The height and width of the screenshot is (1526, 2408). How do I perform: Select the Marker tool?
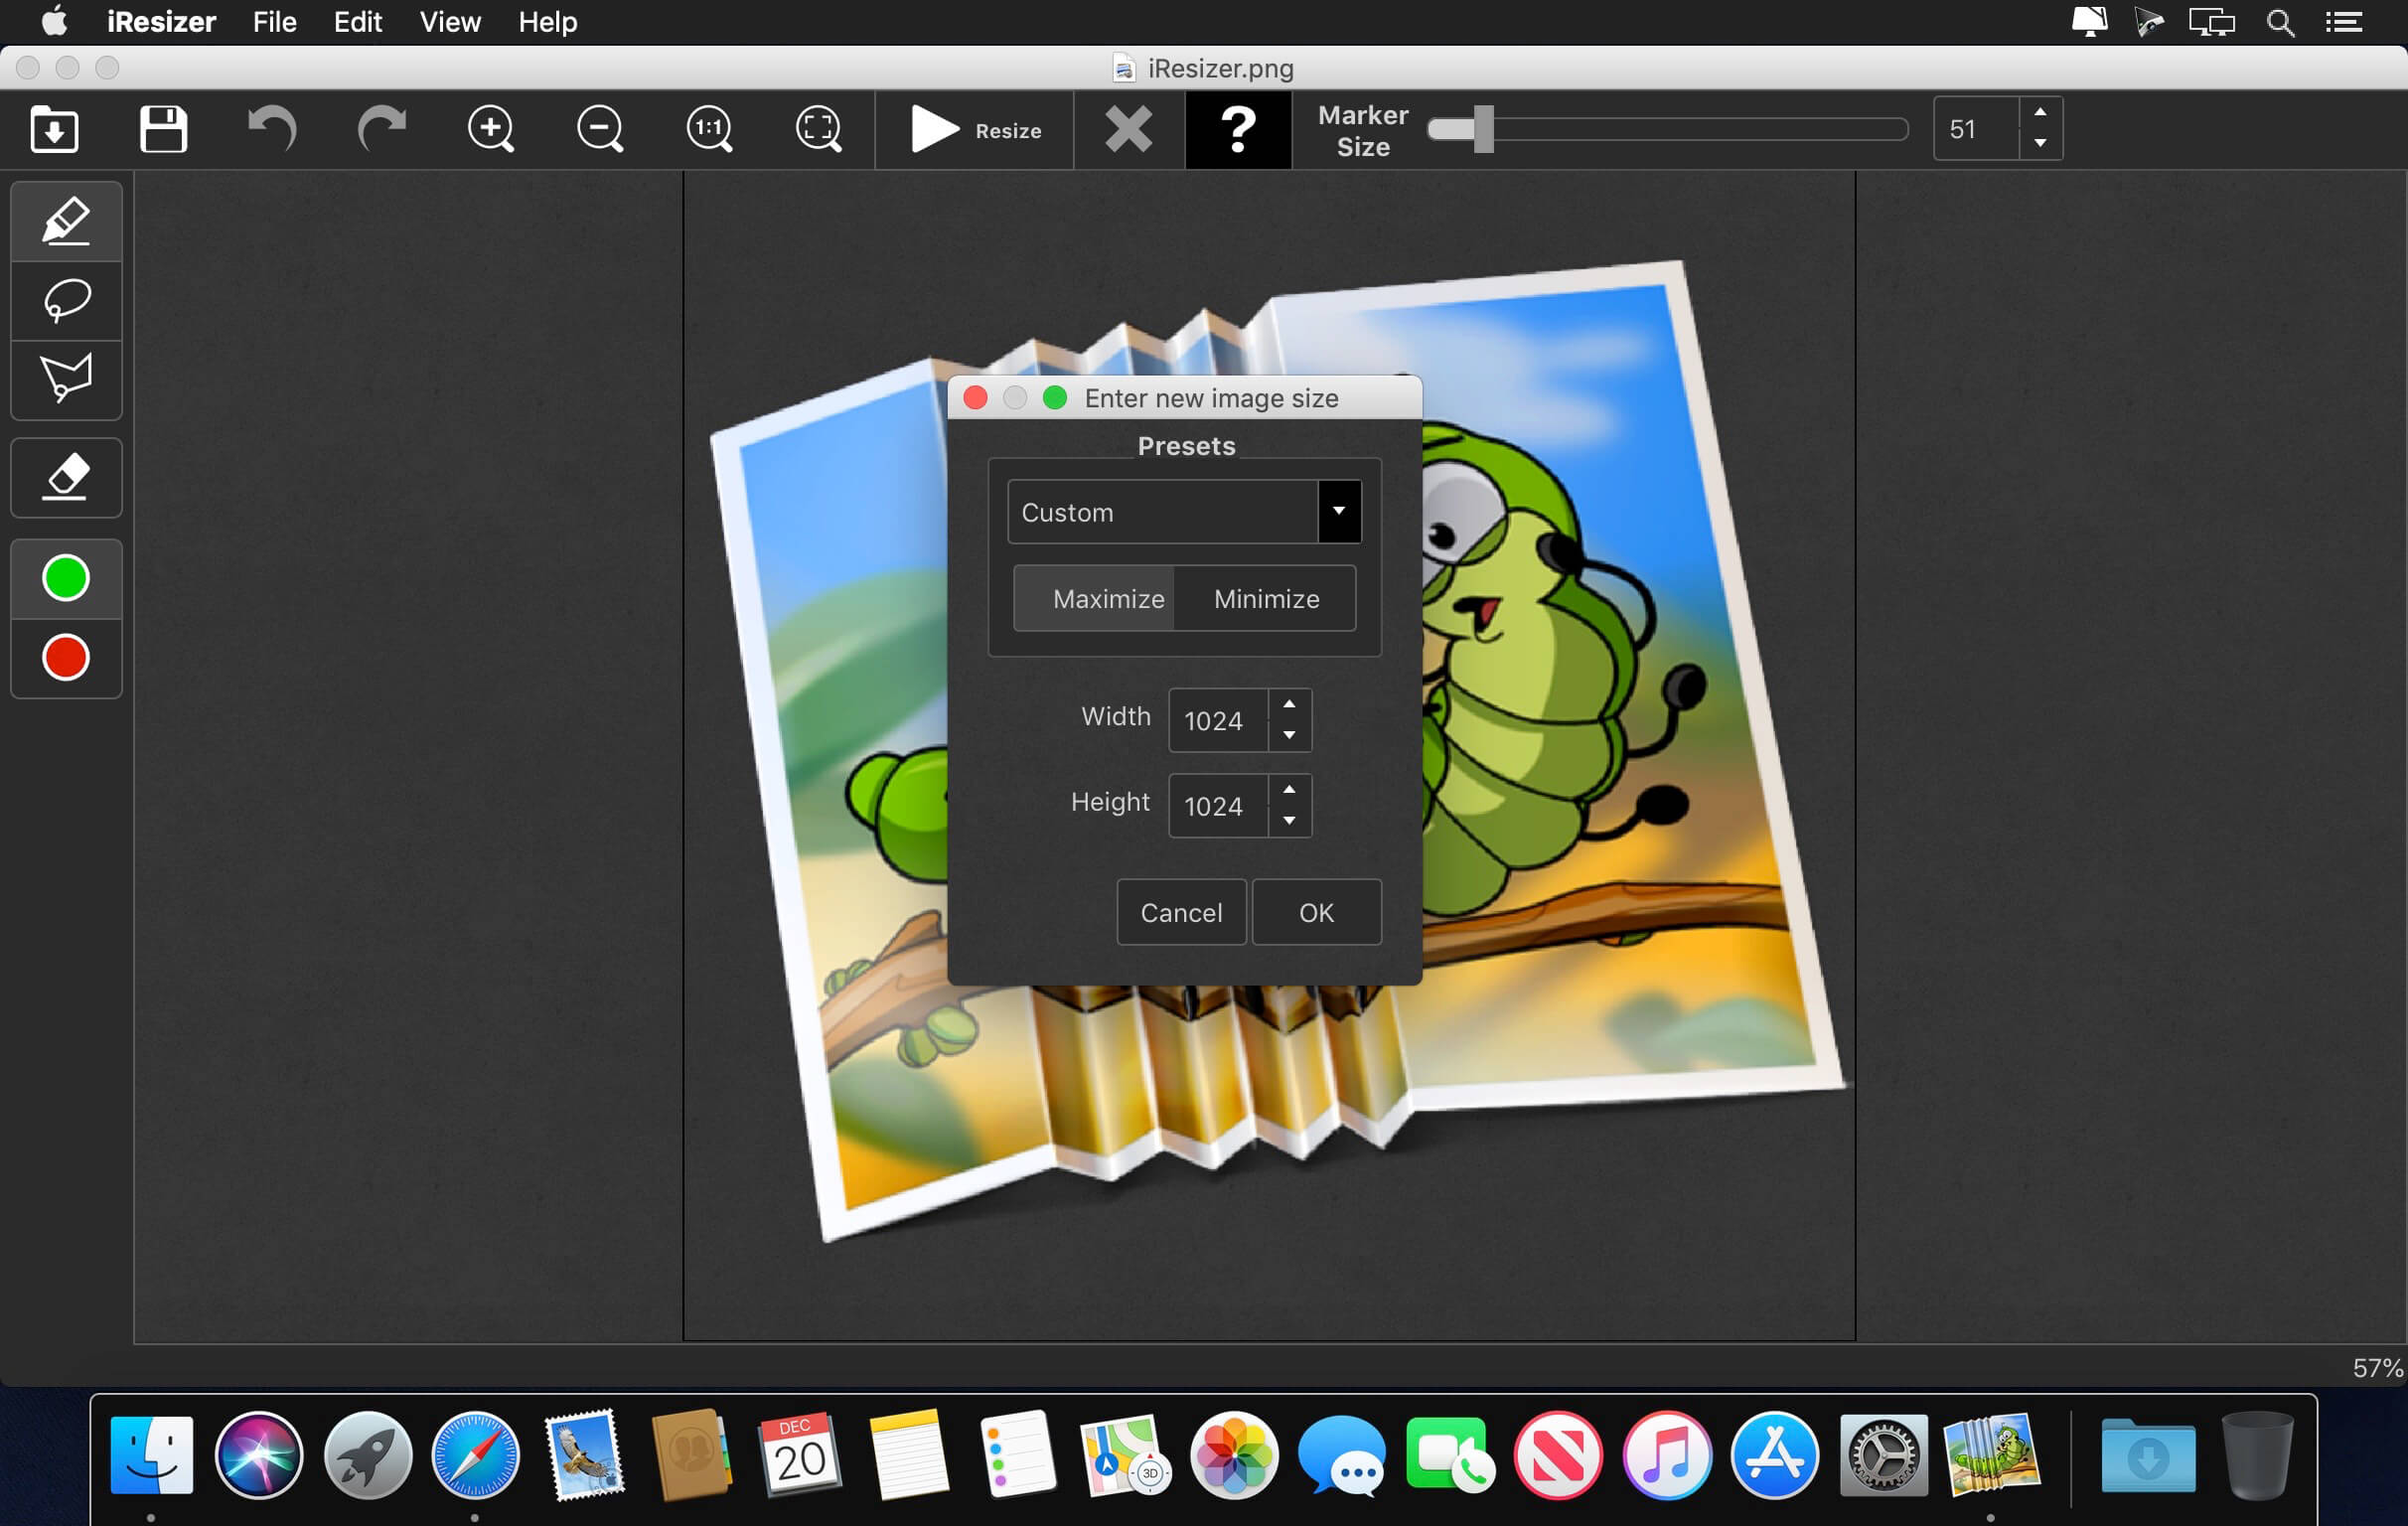(x=66, y=221)
